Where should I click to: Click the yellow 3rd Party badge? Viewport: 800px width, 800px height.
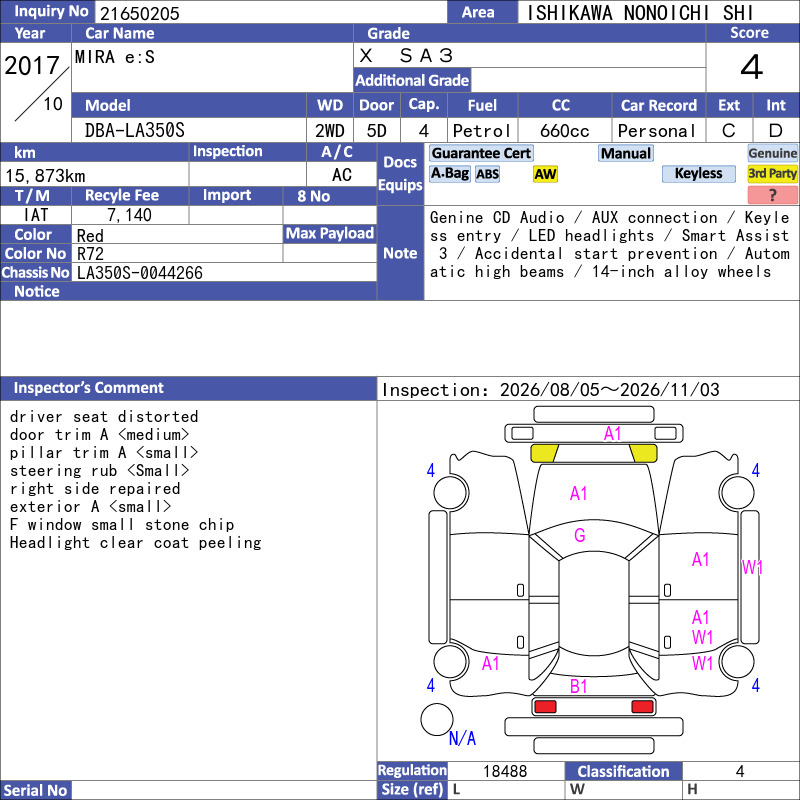coord(772,173)
